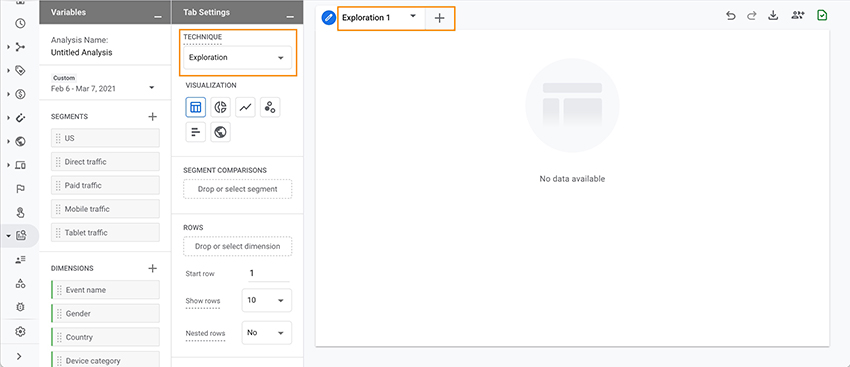Image resolution: width=850 pixels, height=367 pixels.
Task: Click the Redo arrow icon
Action: point(751,16)
